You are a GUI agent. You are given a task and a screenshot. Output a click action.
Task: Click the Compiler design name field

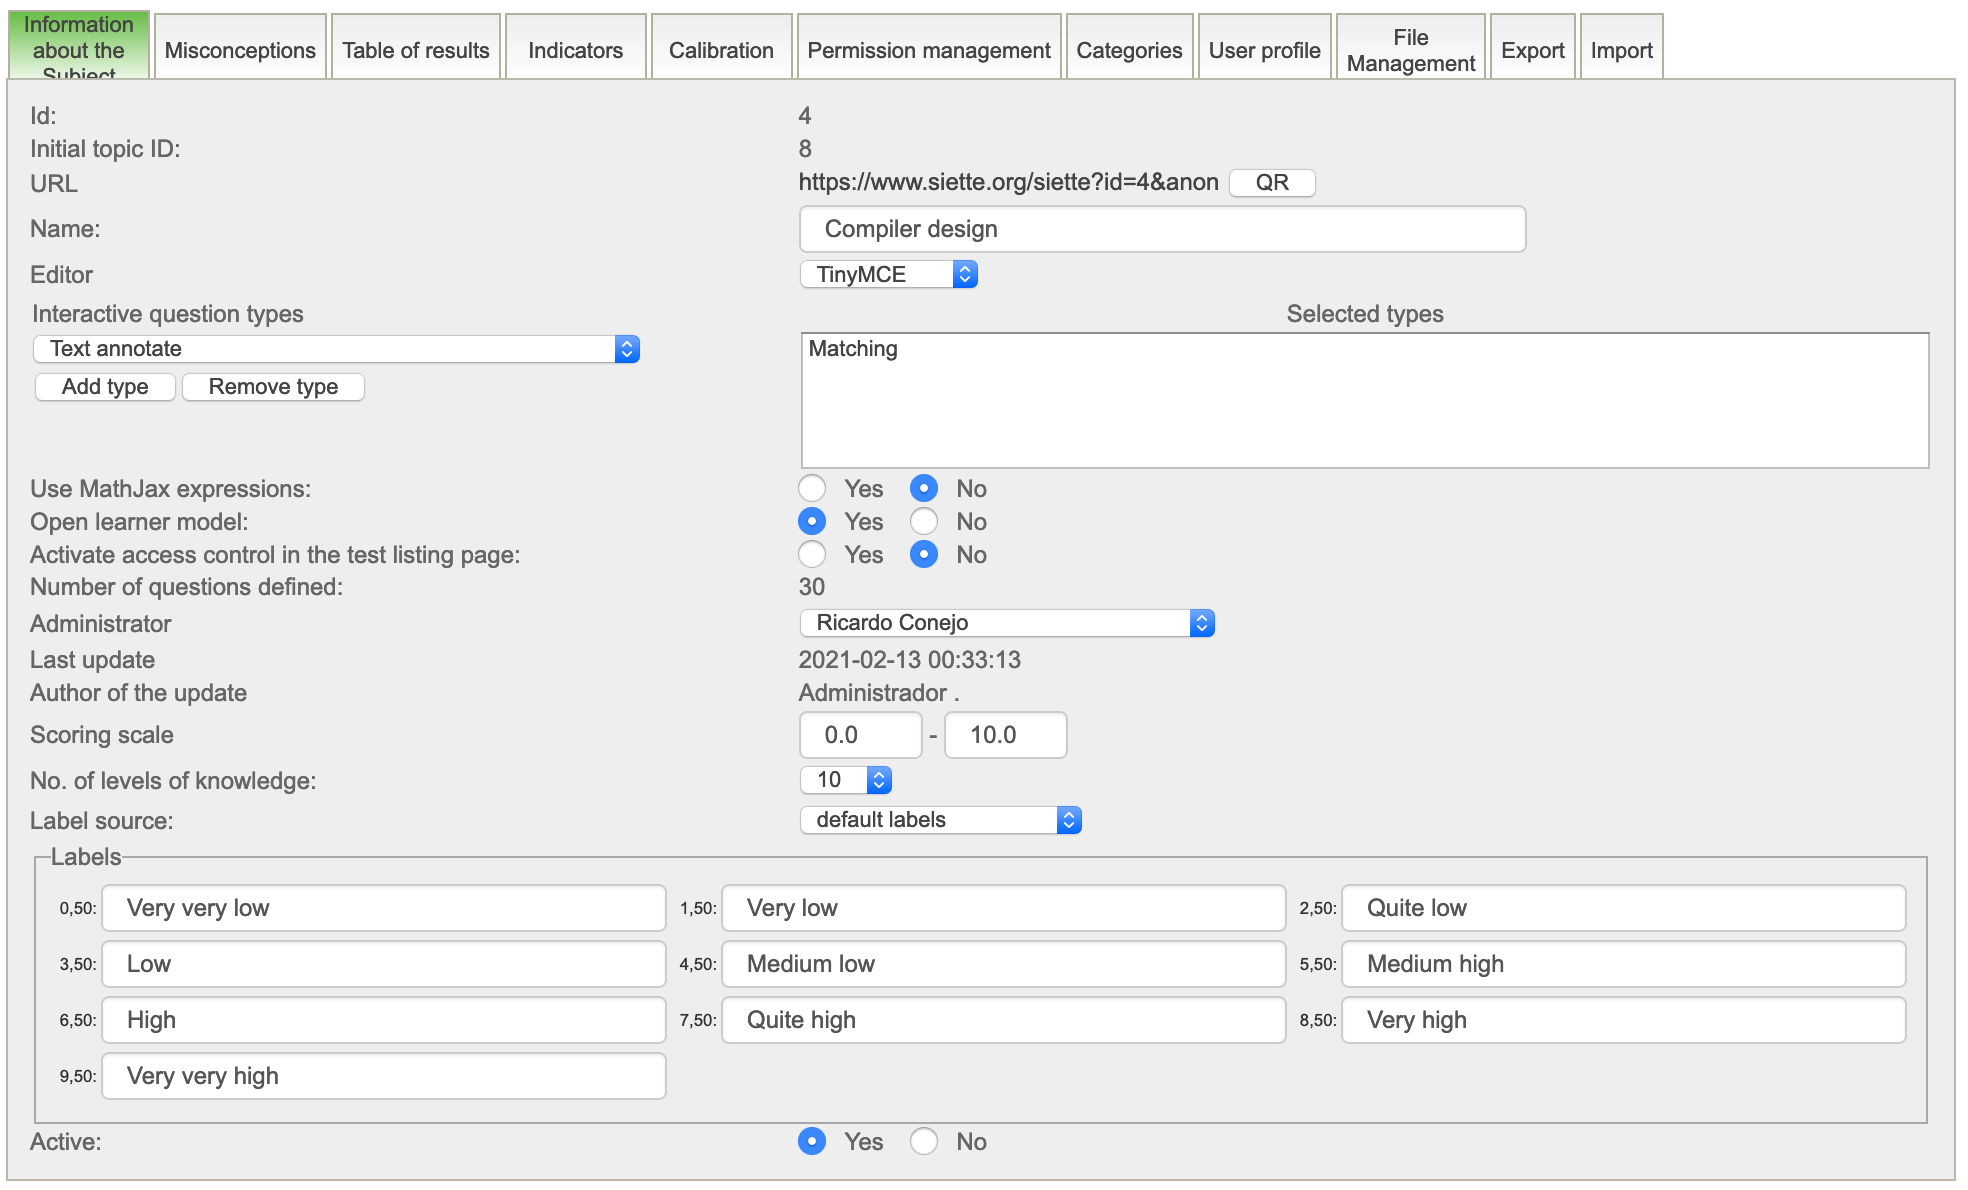(1162, 229)
